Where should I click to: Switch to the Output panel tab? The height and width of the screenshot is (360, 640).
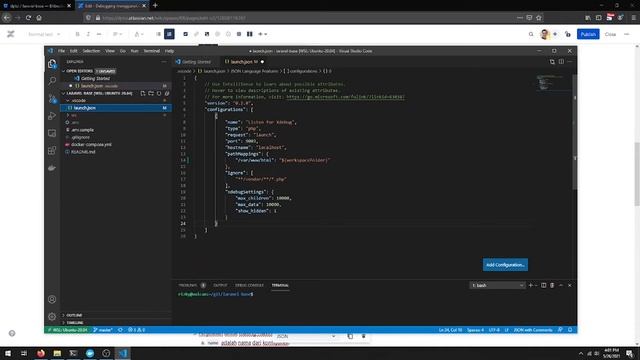tap(220, 285)
